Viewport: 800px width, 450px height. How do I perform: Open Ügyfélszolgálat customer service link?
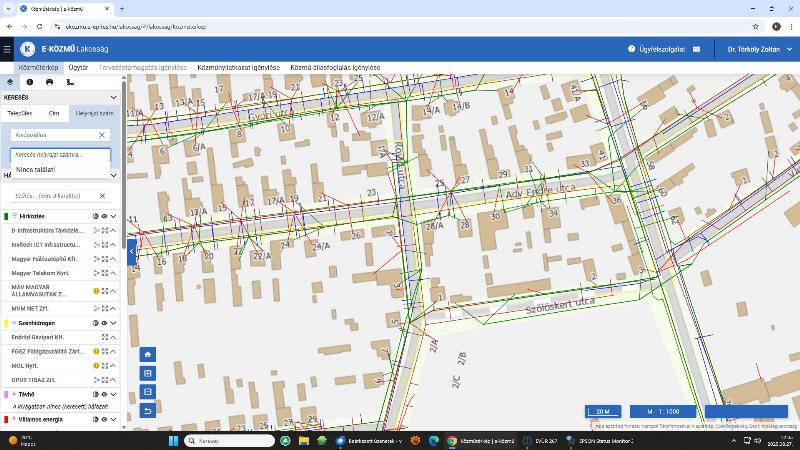click(x=657, y=48)
